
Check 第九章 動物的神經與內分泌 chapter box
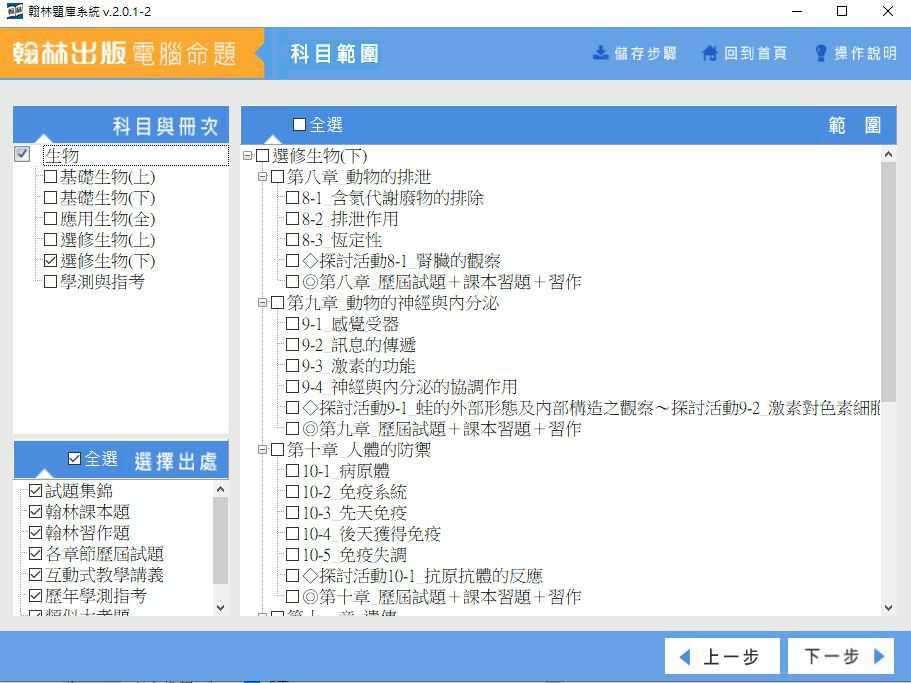click(278, 303)
